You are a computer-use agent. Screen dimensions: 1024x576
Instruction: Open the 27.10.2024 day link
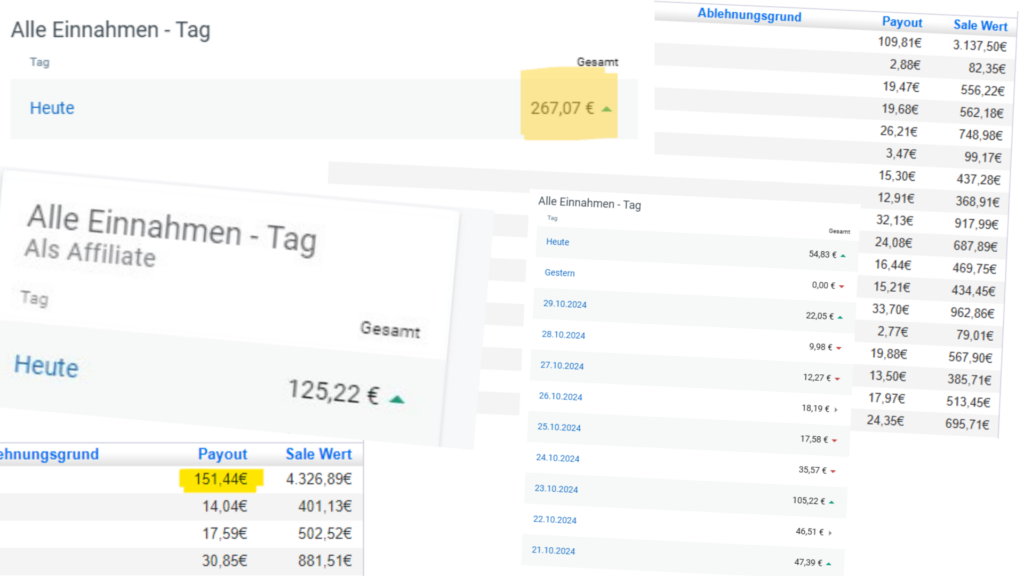coord(562,366)
